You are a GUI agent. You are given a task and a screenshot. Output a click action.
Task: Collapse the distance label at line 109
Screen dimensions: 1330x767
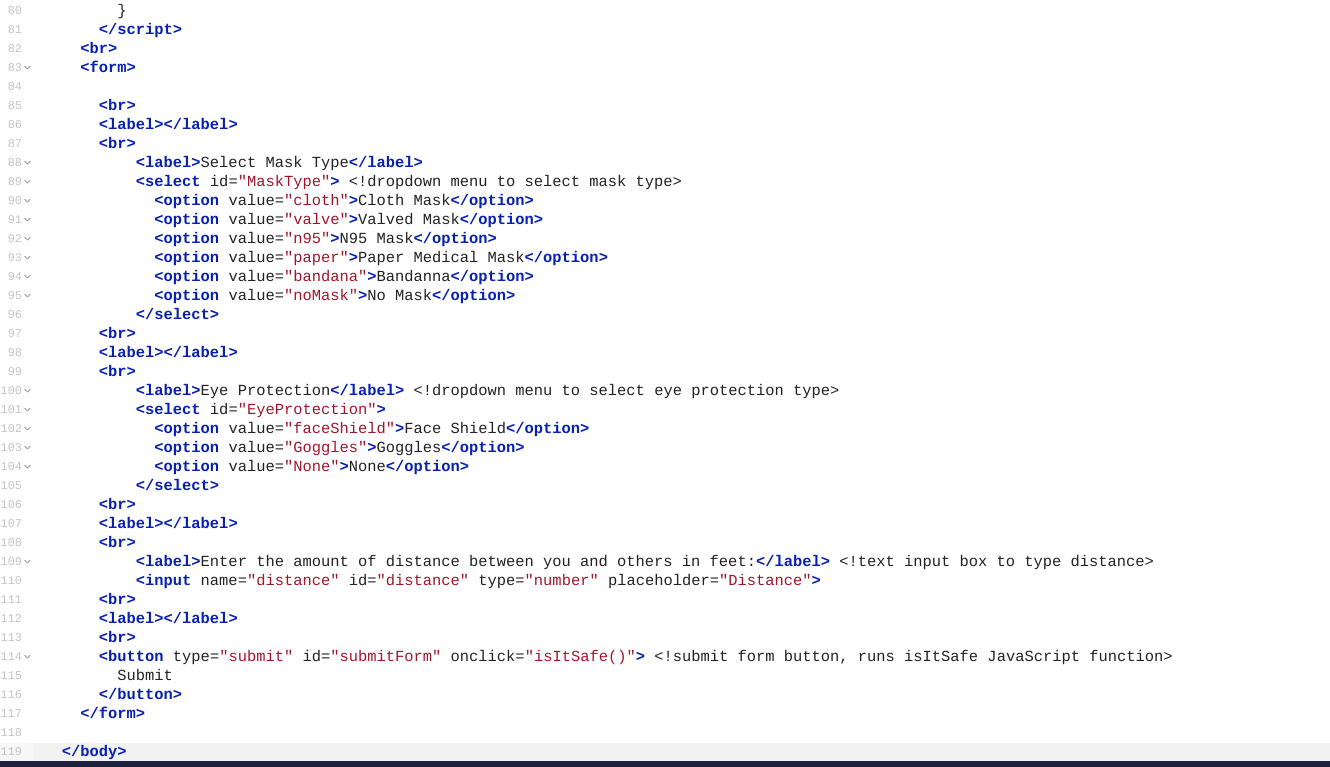pos(27,562)
